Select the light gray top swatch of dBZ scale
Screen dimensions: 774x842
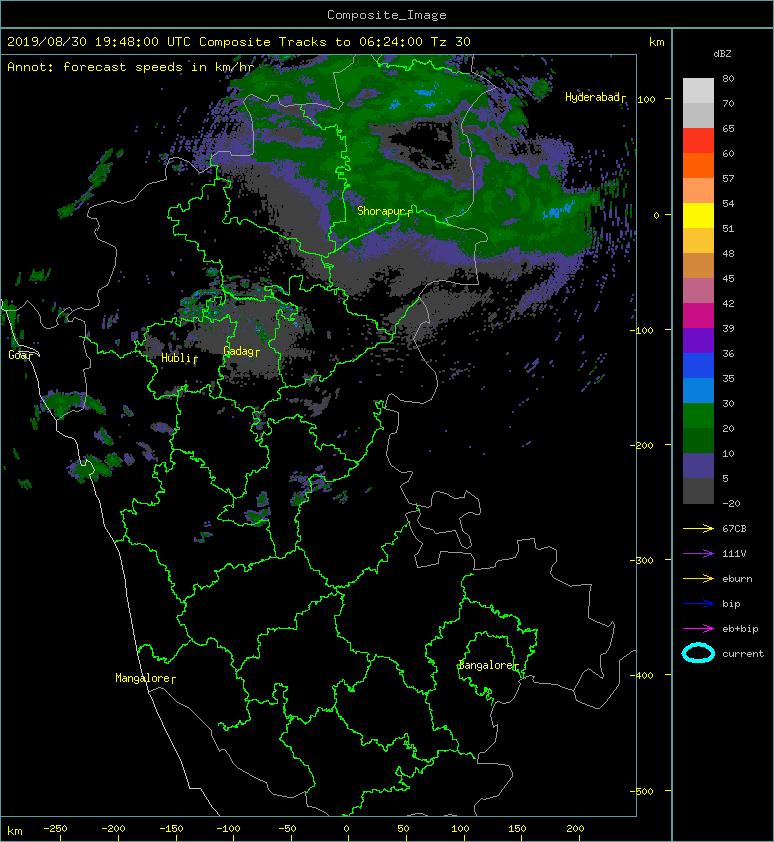coord(698,91)
